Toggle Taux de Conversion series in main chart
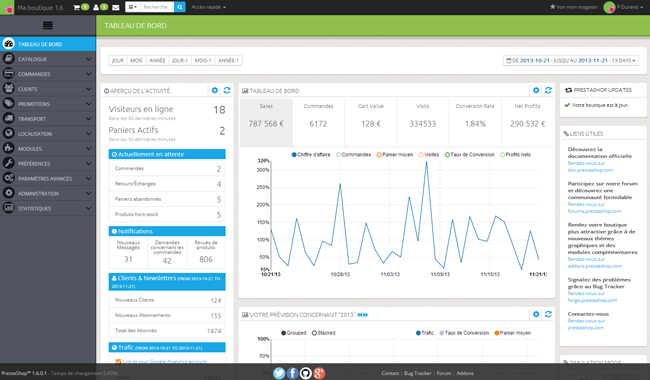This screenshot has height=380, width=650. [470, 155]
